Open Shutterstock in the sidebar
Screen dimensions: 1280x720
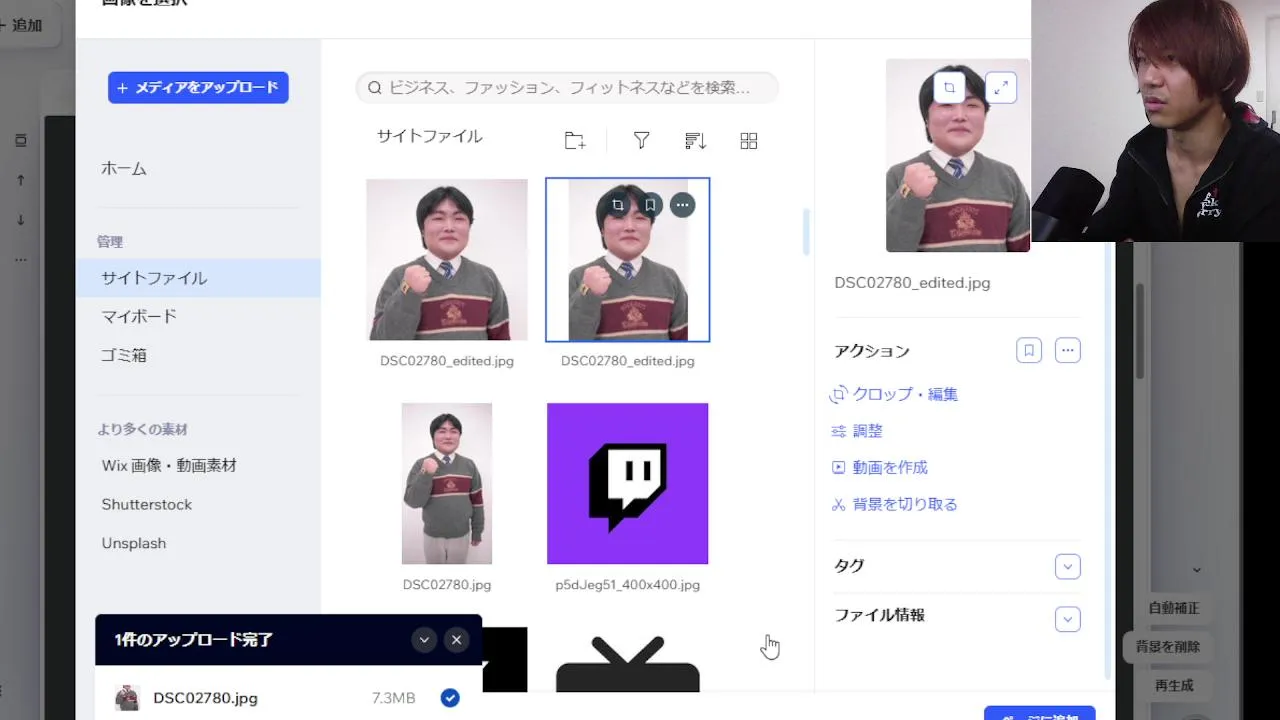147,504
